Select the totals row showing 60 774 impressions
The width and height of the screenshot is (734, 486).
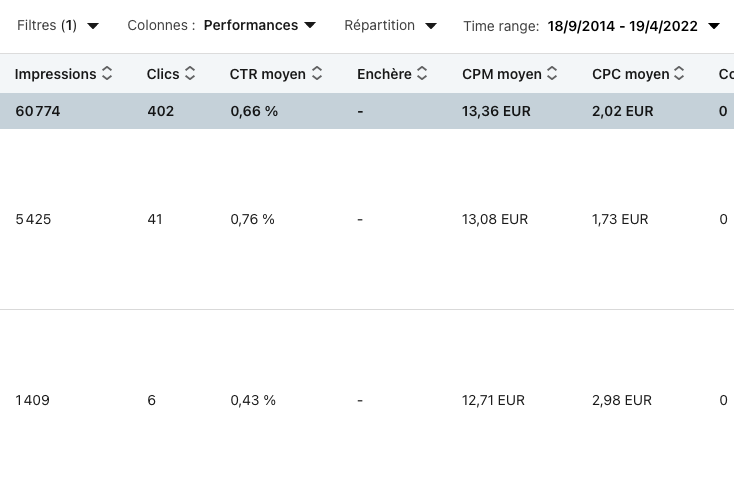click(38, 111)
